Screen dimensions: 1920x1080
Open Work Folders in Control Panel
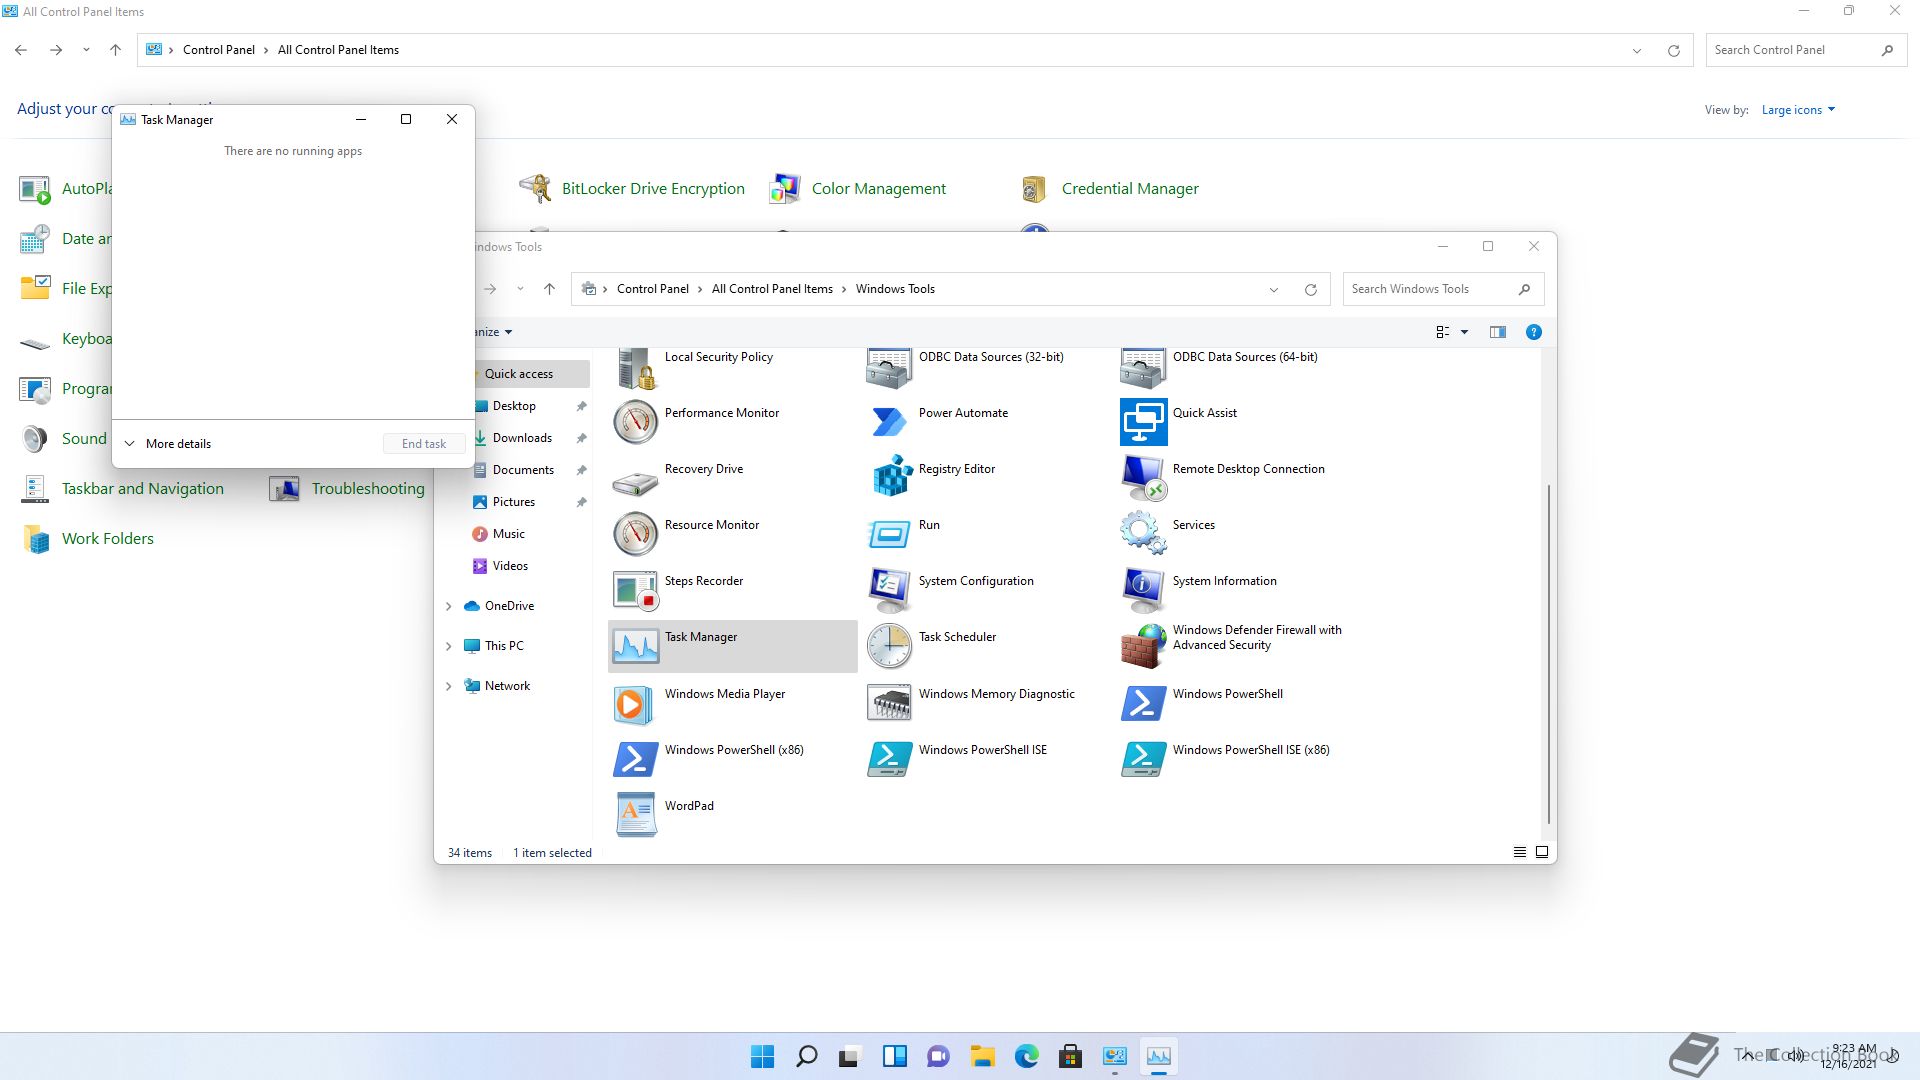108,539
